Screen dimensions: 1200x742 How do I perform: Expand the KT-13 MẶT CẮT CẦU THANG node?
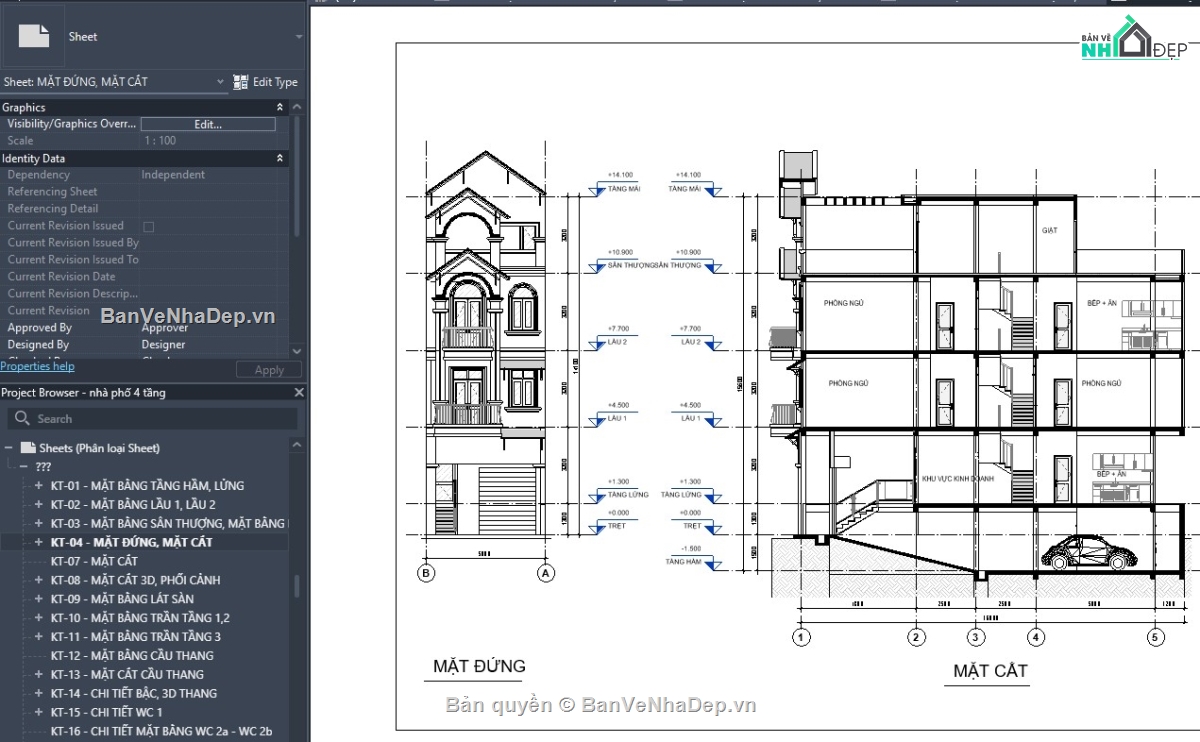coord(38,675)
